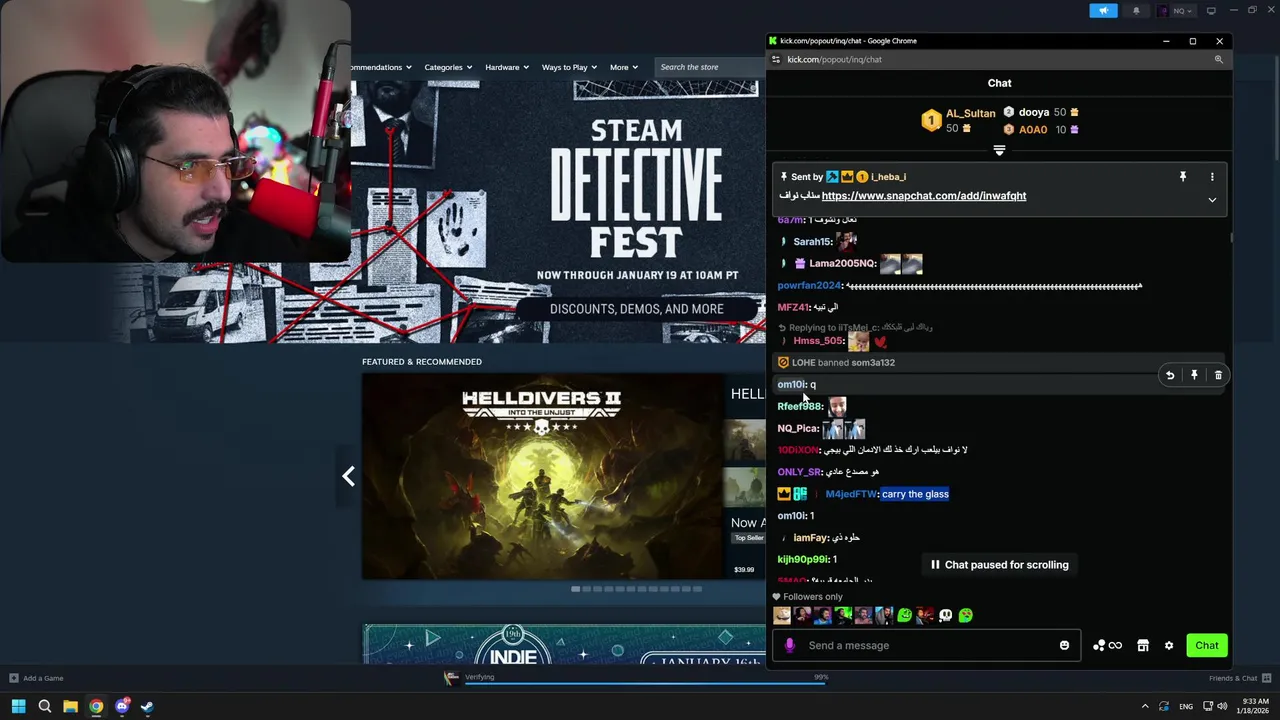The width and height of the screenshot is (1280, 720).
Task: Open the emoji picker in message box
Action: (x=1064, y=645)
